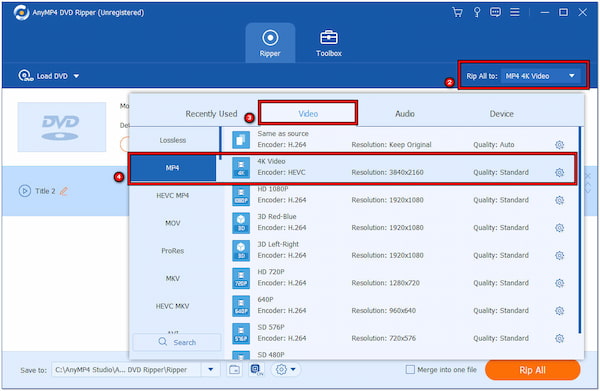Rename Title 2 with pencil icon
Screen dimensions: 600x391
(x=64, y=191)
